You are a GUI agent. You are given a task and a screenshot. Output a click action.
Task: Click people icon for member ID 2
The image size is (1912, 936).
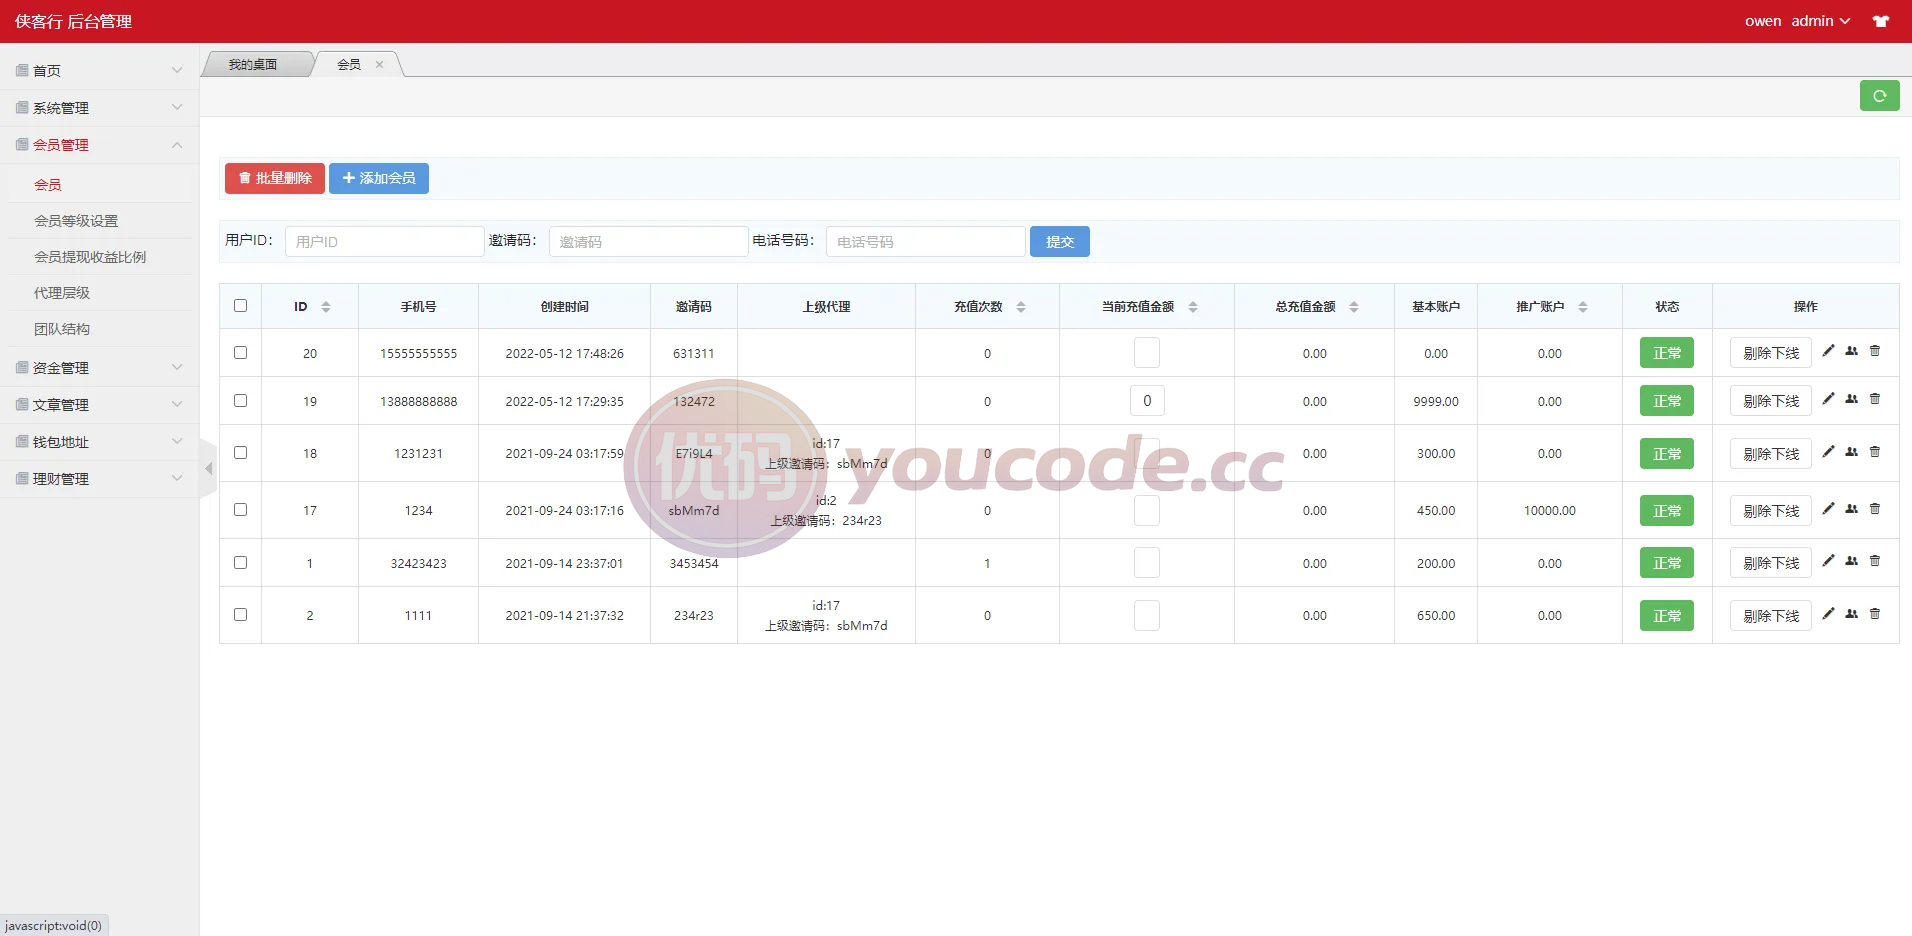pos(1851,614)
